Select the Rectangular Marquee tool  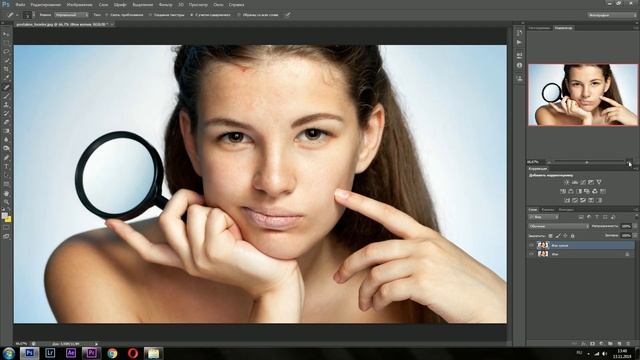coord(6,43)
